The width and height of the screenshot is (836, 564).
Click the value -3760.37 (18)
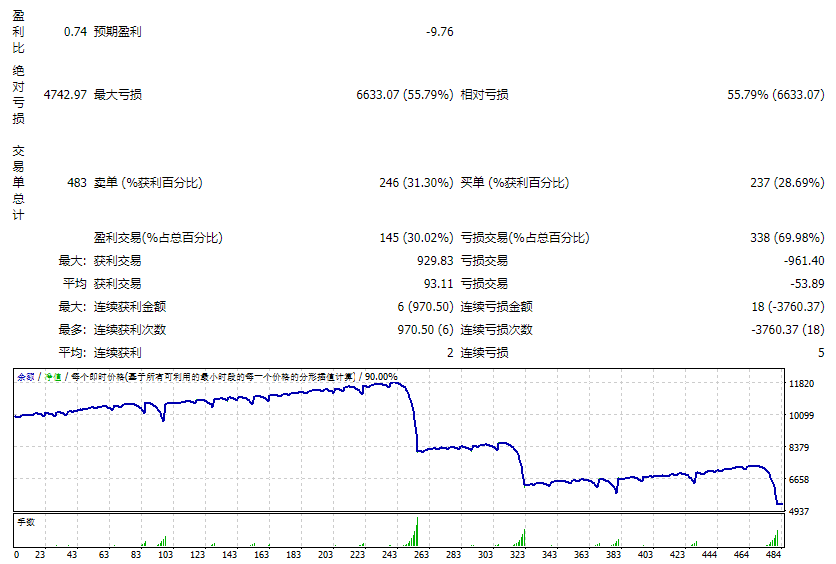(788, 329)
